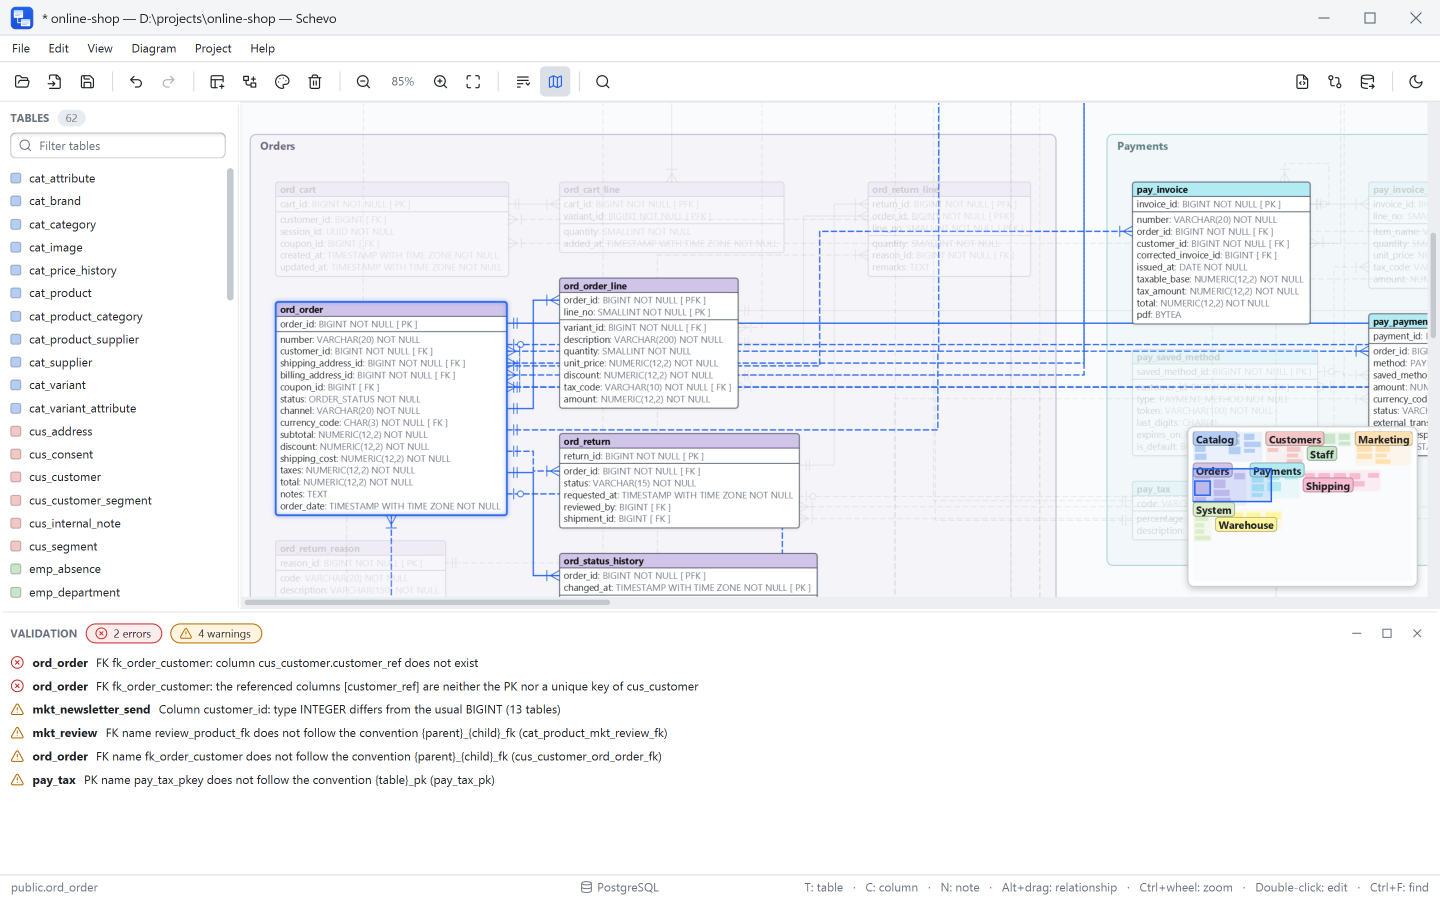Image resolution: width=1440 pixels, height=900 pixels.
Task: Jump to Catalog group in minimap
Action: (x=1215, y=440)
